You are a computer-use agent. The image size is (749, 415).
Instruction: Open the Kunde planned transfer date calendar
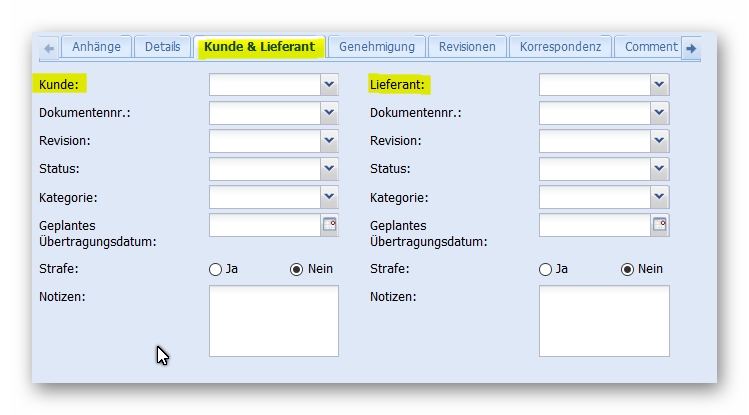[x=329, y=225]
